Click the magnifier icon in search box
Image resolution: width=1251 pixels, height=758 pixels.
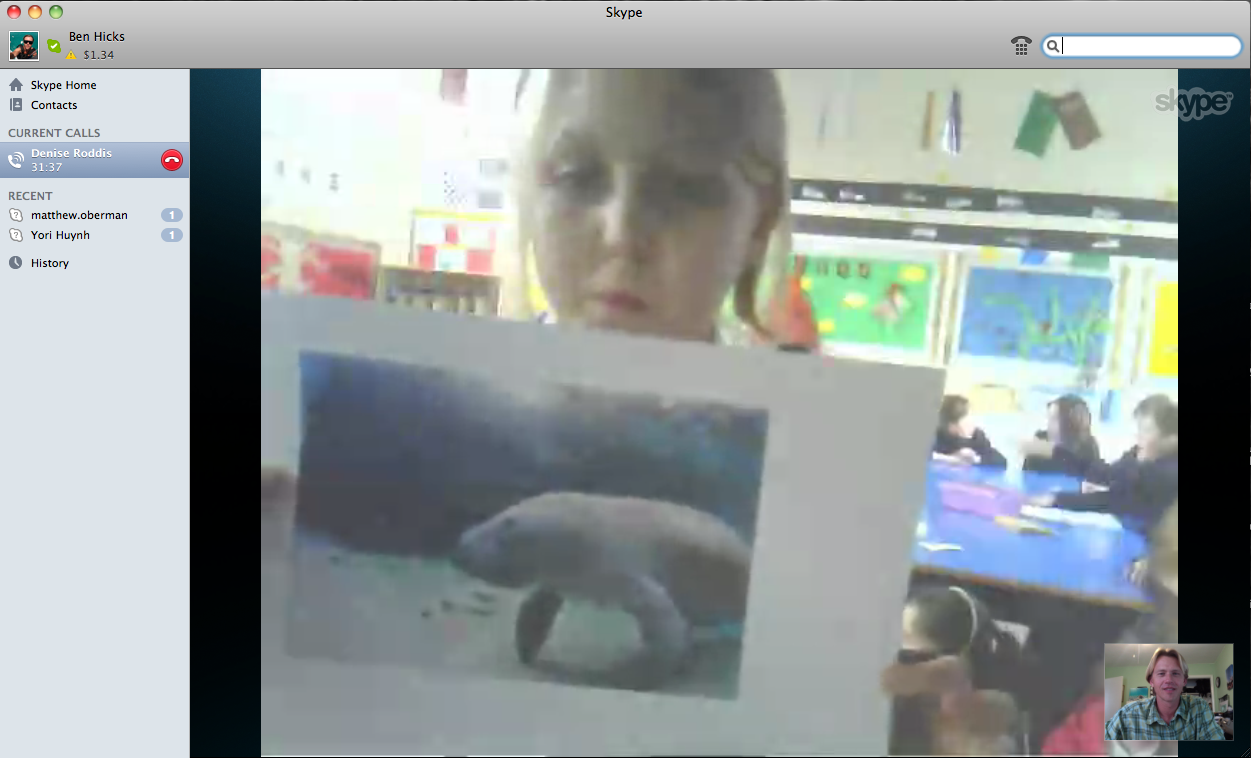click(1053, 46)
